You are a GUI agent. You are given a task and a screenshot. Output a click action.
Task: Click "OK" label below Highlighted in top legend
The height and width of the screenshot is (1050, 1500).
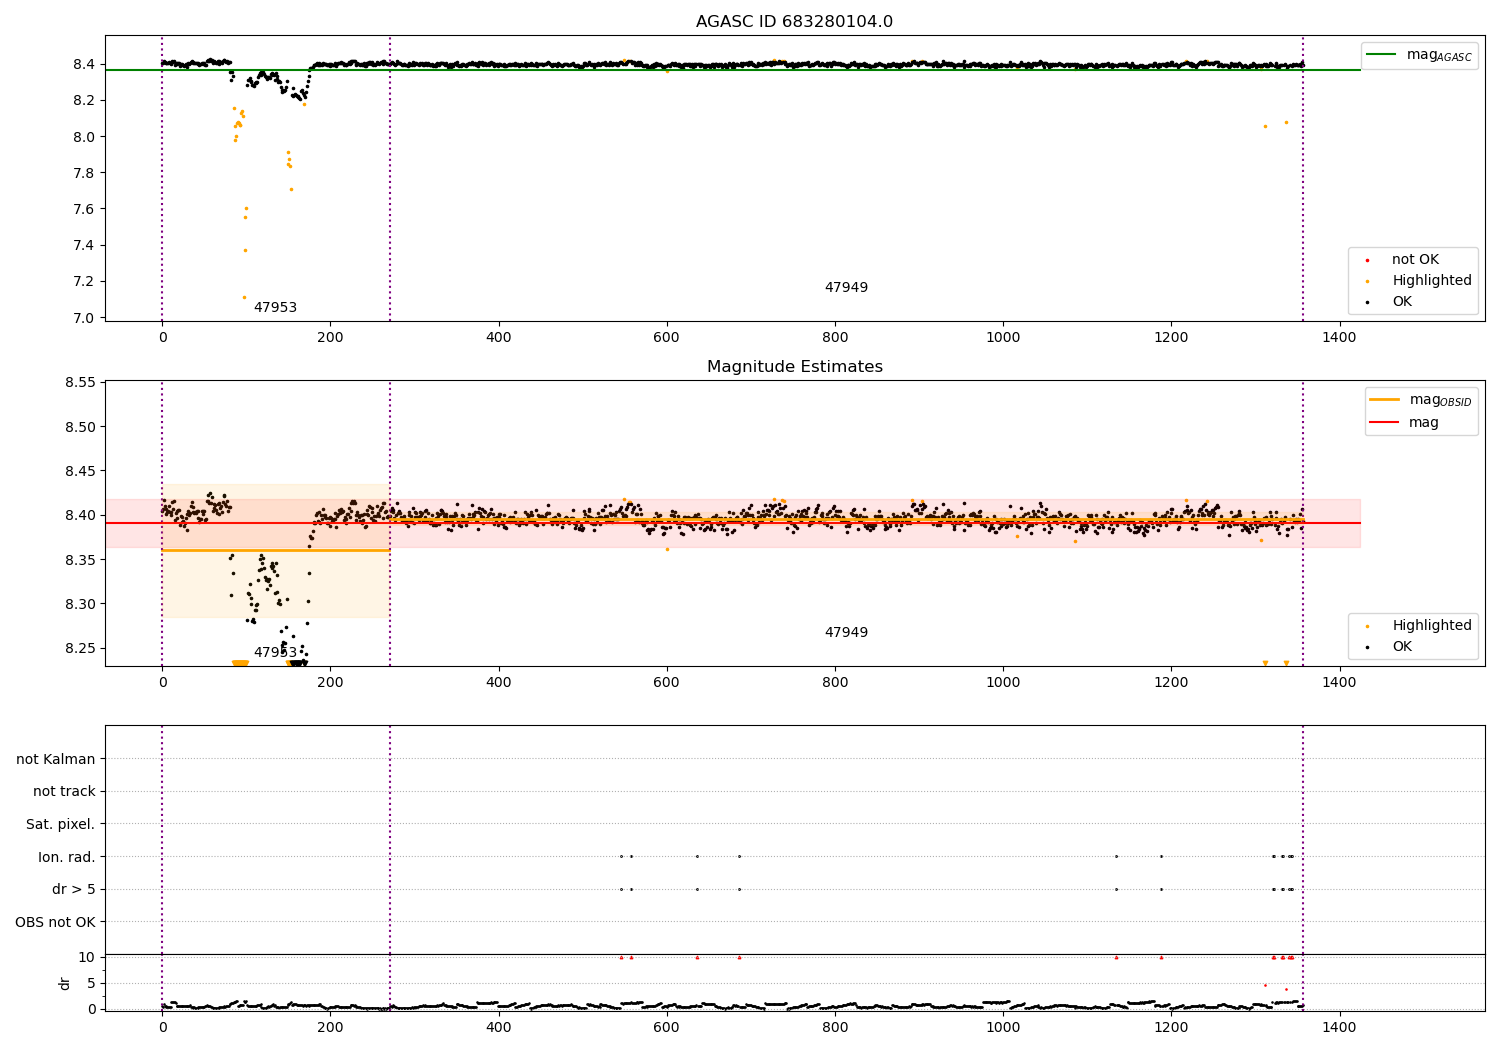point(1402,302)
